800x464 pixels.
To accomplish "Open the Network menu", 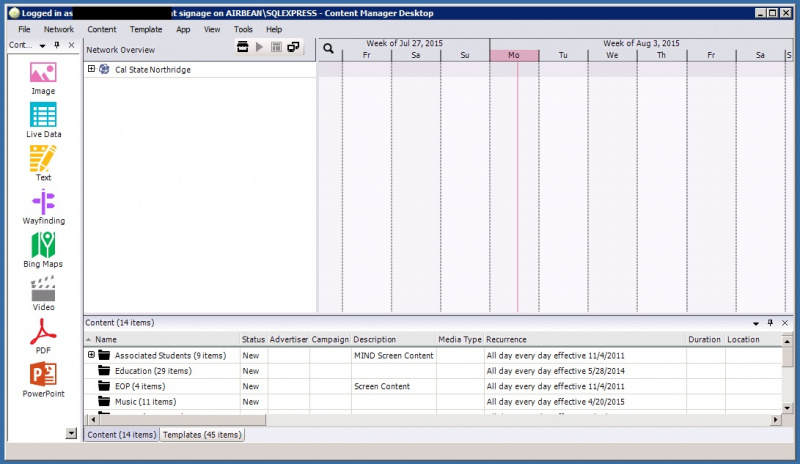I will pos(59,29).
